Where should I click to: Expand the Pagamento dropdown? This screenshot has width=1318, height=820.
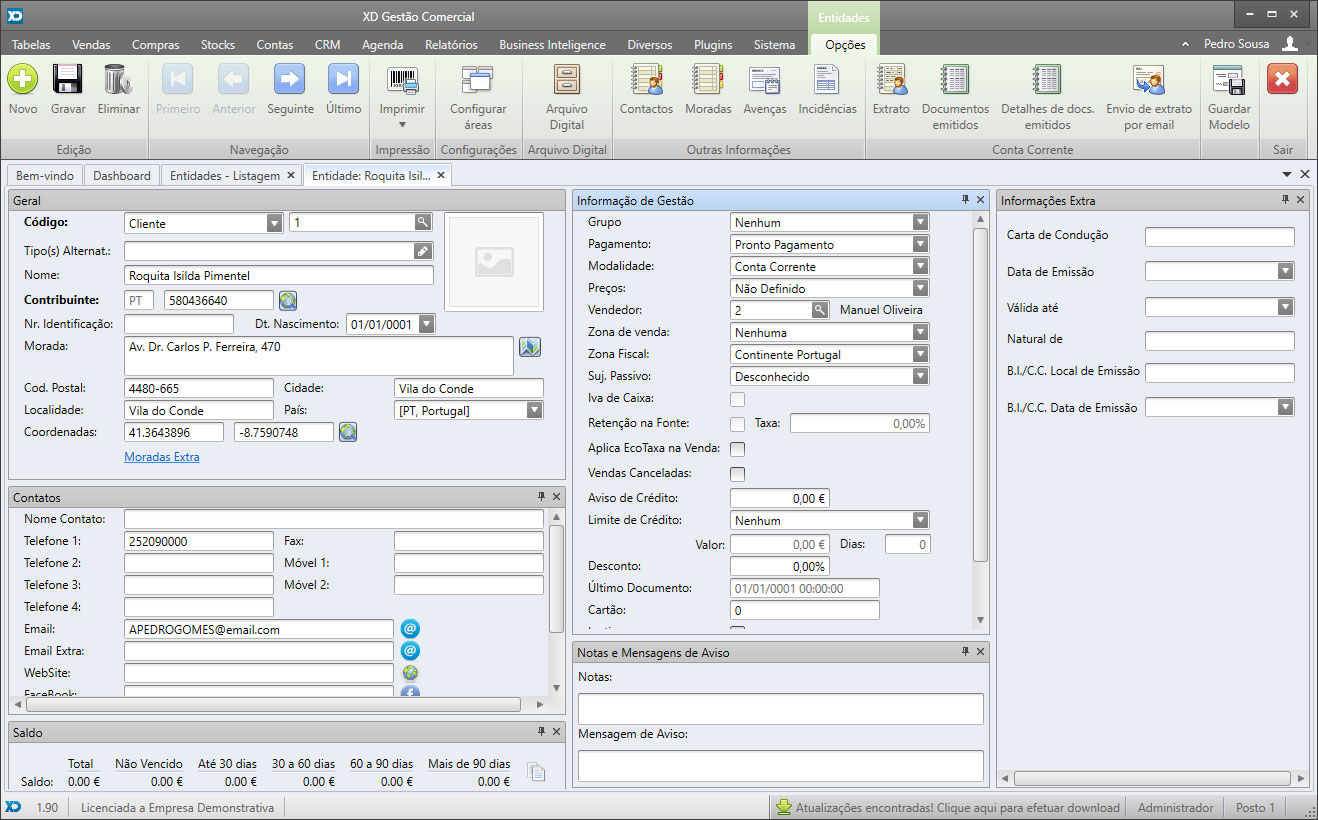click(920, 245)
